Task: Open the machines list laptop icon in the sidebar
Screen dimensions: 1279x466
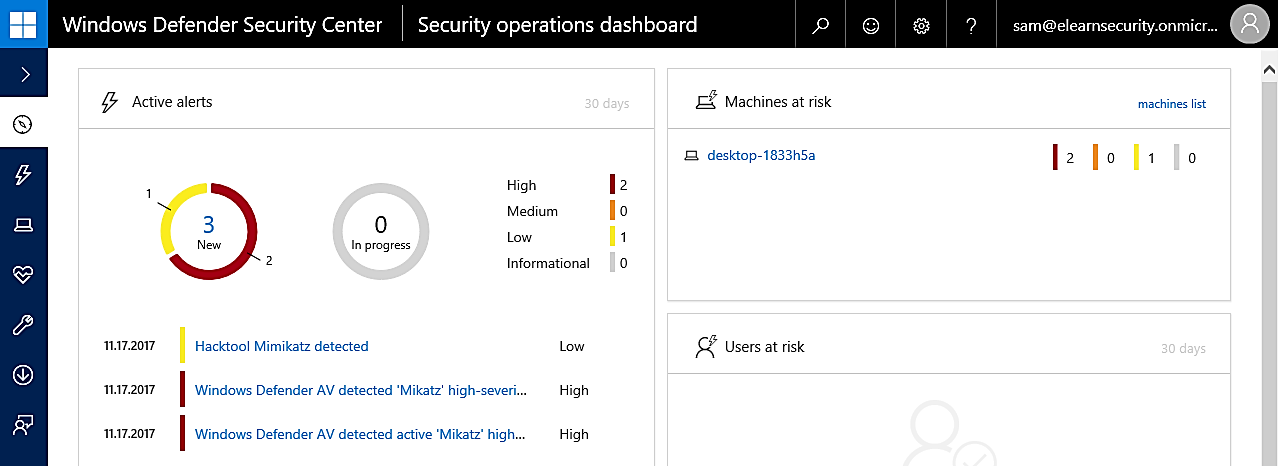Action: coord(24,225)
